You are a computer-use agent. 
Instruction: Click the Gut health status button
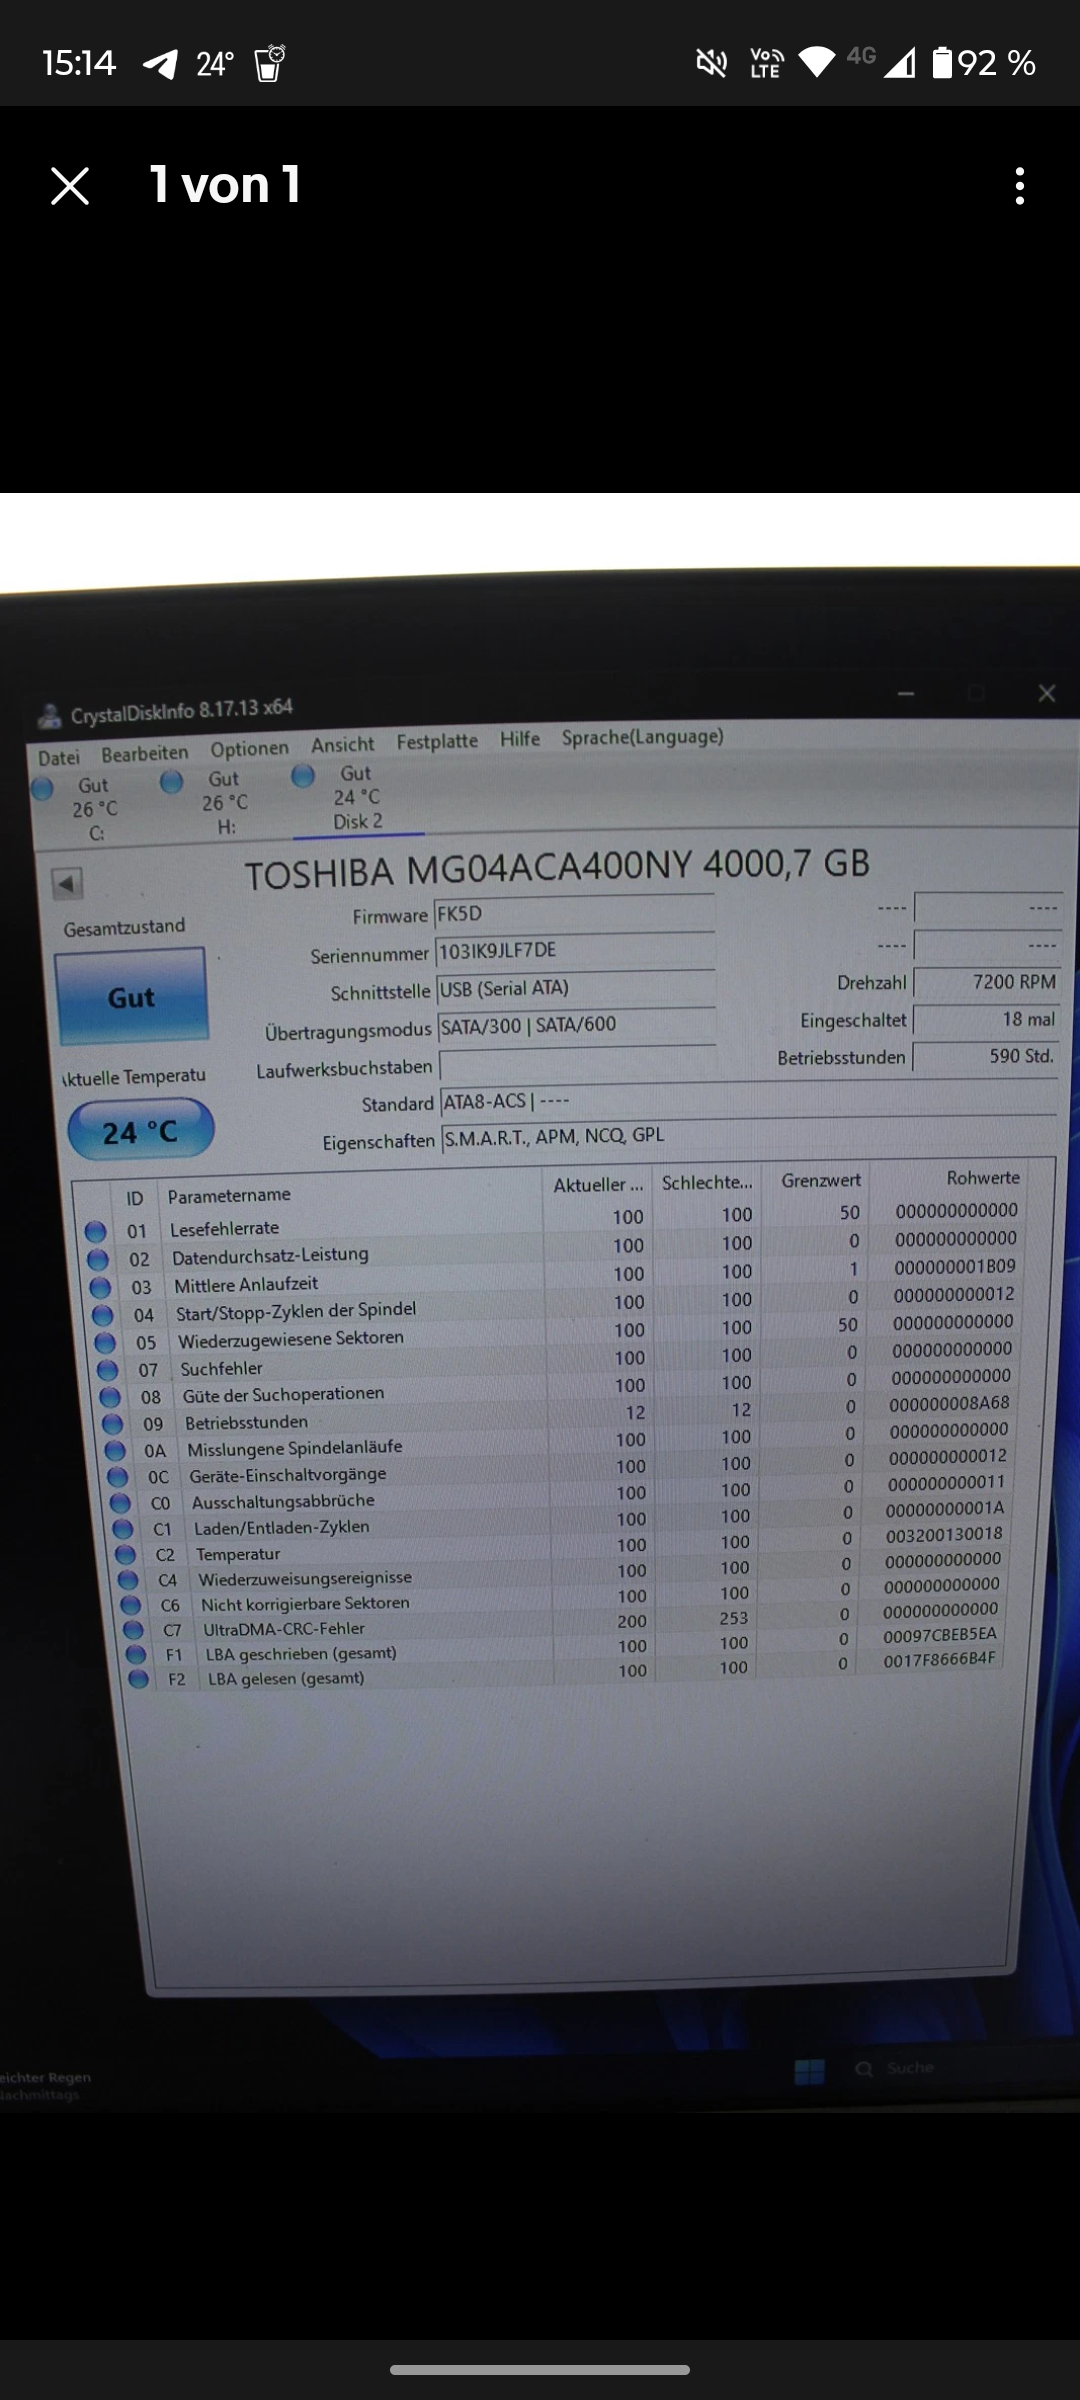pos(131,997)
